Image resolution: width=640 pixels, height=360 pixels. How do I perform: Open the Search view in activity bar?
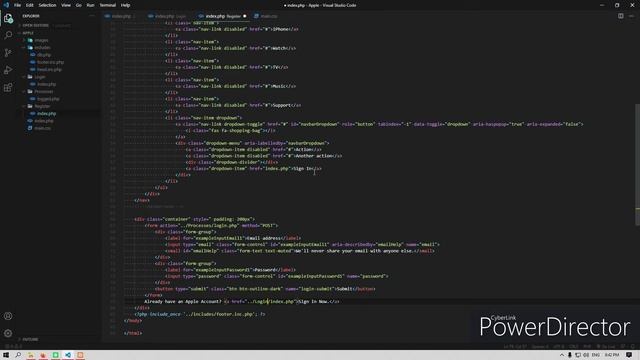coord(8,36)
